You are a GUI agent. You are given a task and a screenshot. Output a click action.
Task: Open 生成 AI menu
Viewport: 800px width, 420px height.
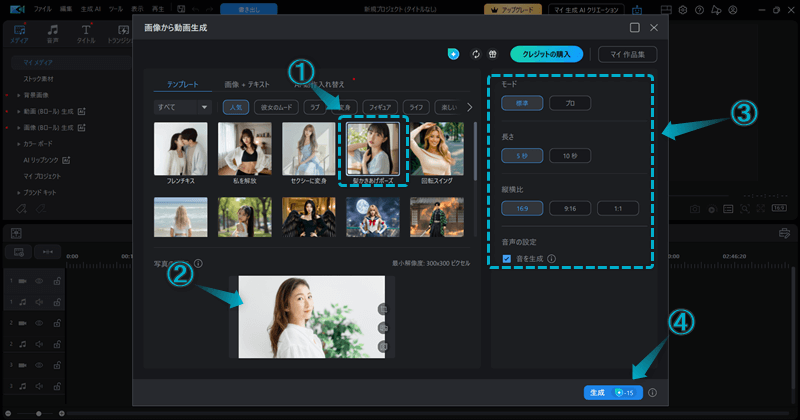click(91, 9)
